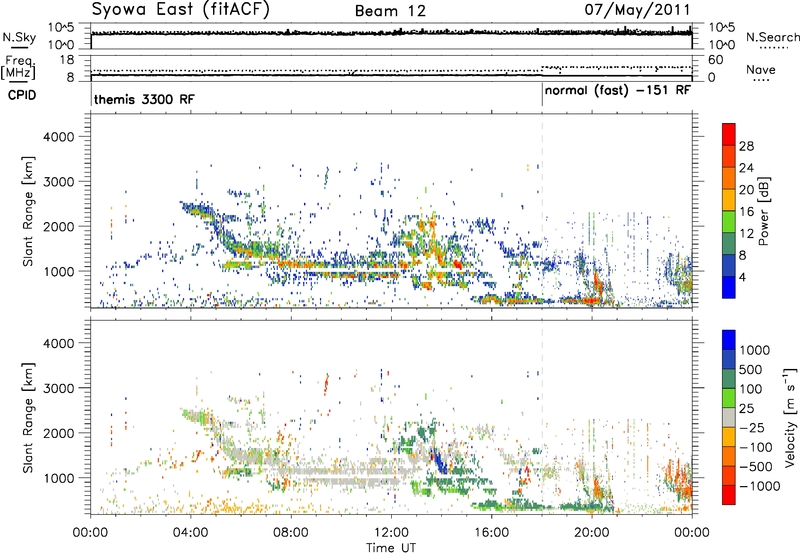Click the dashed 18:00 CPID-change line in power panel
This screenshot has width=800, height=554.
542,211
